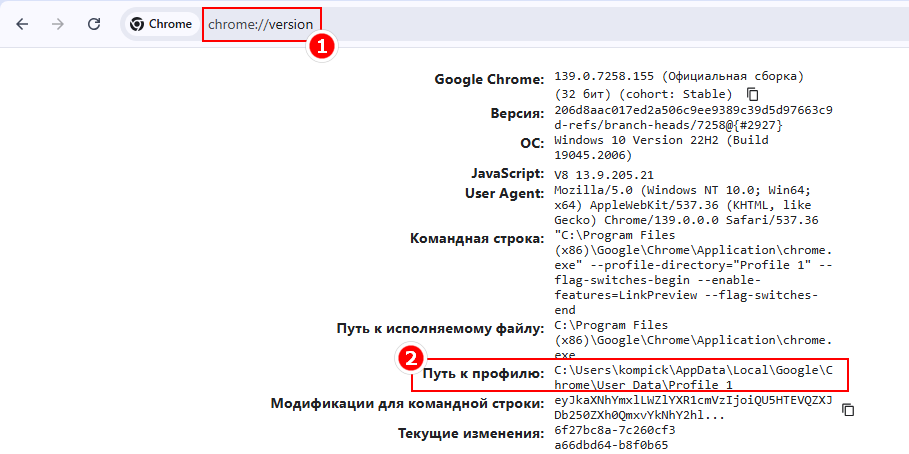Reload the chrome://version page
The width and height of the screenshot is (909, 454).
[x=93, y=24]
